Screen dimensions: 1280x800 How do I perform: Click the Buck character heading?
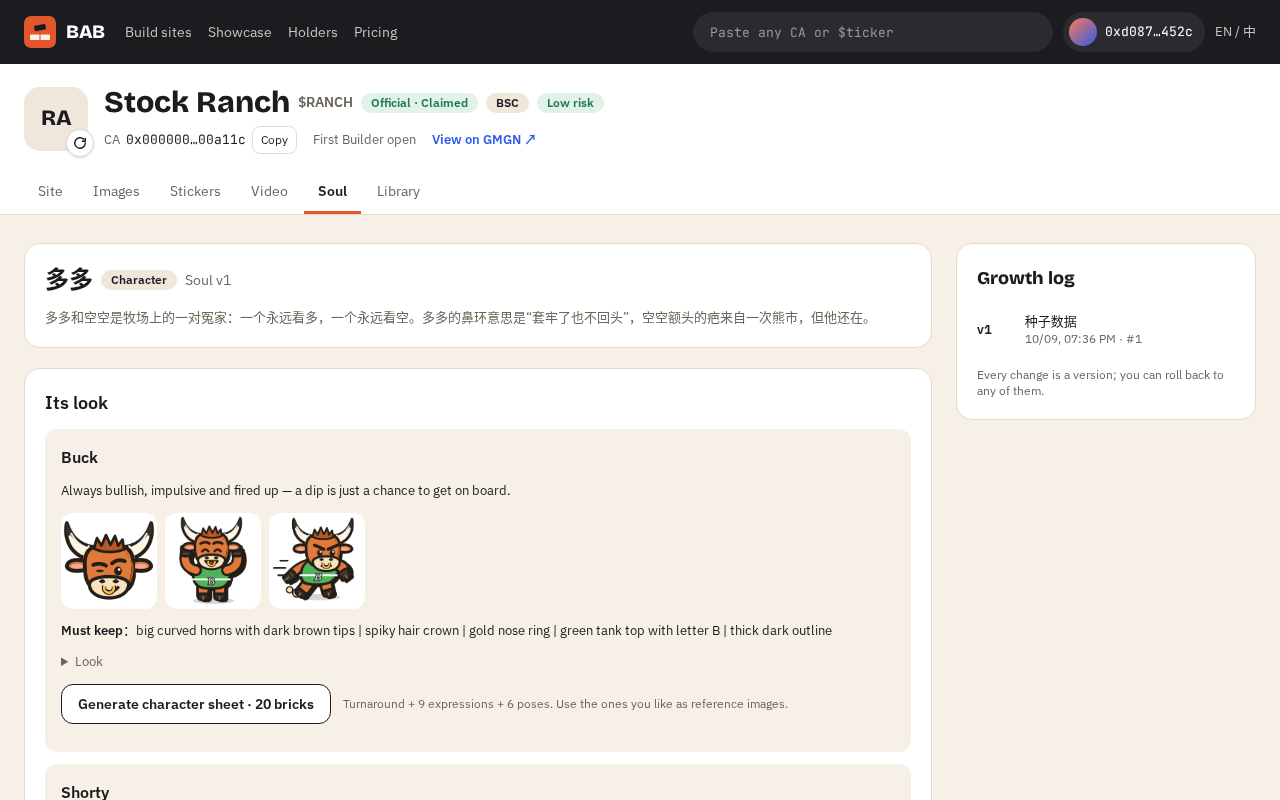point(80,457)
